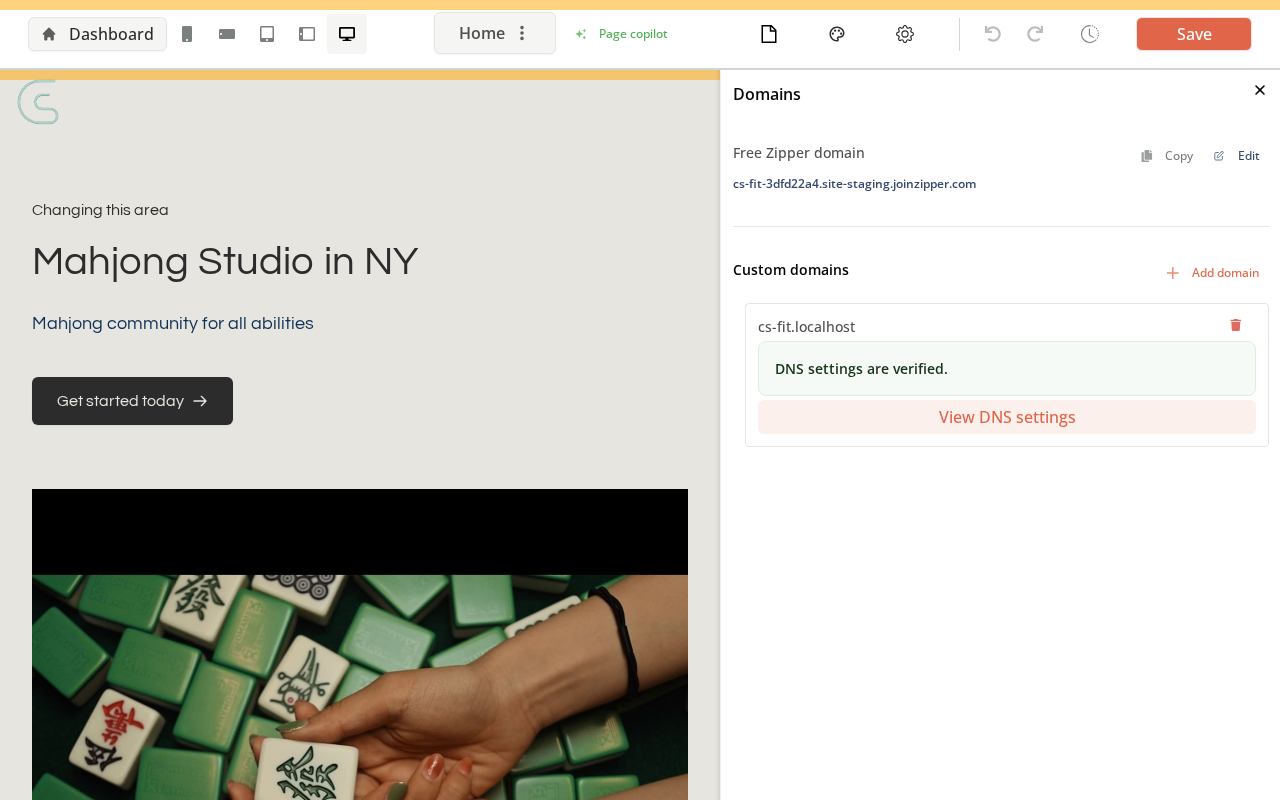This screenshot has height=800, width=1280.
Task: Select 'Mahjong Studio in NY' heading
Action: 225,262
